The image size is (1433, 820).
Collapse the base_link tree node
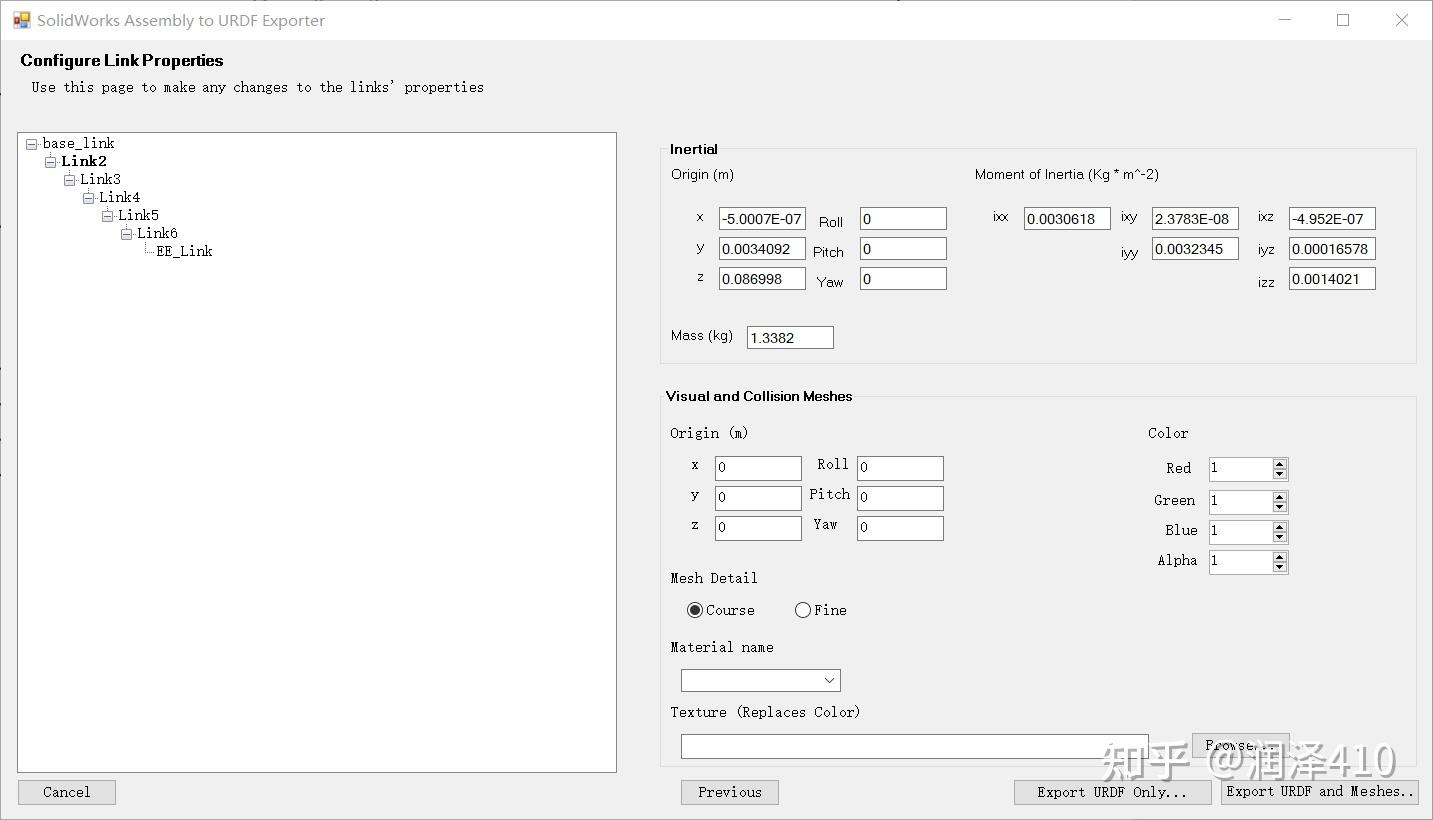[x=31, y=144]
